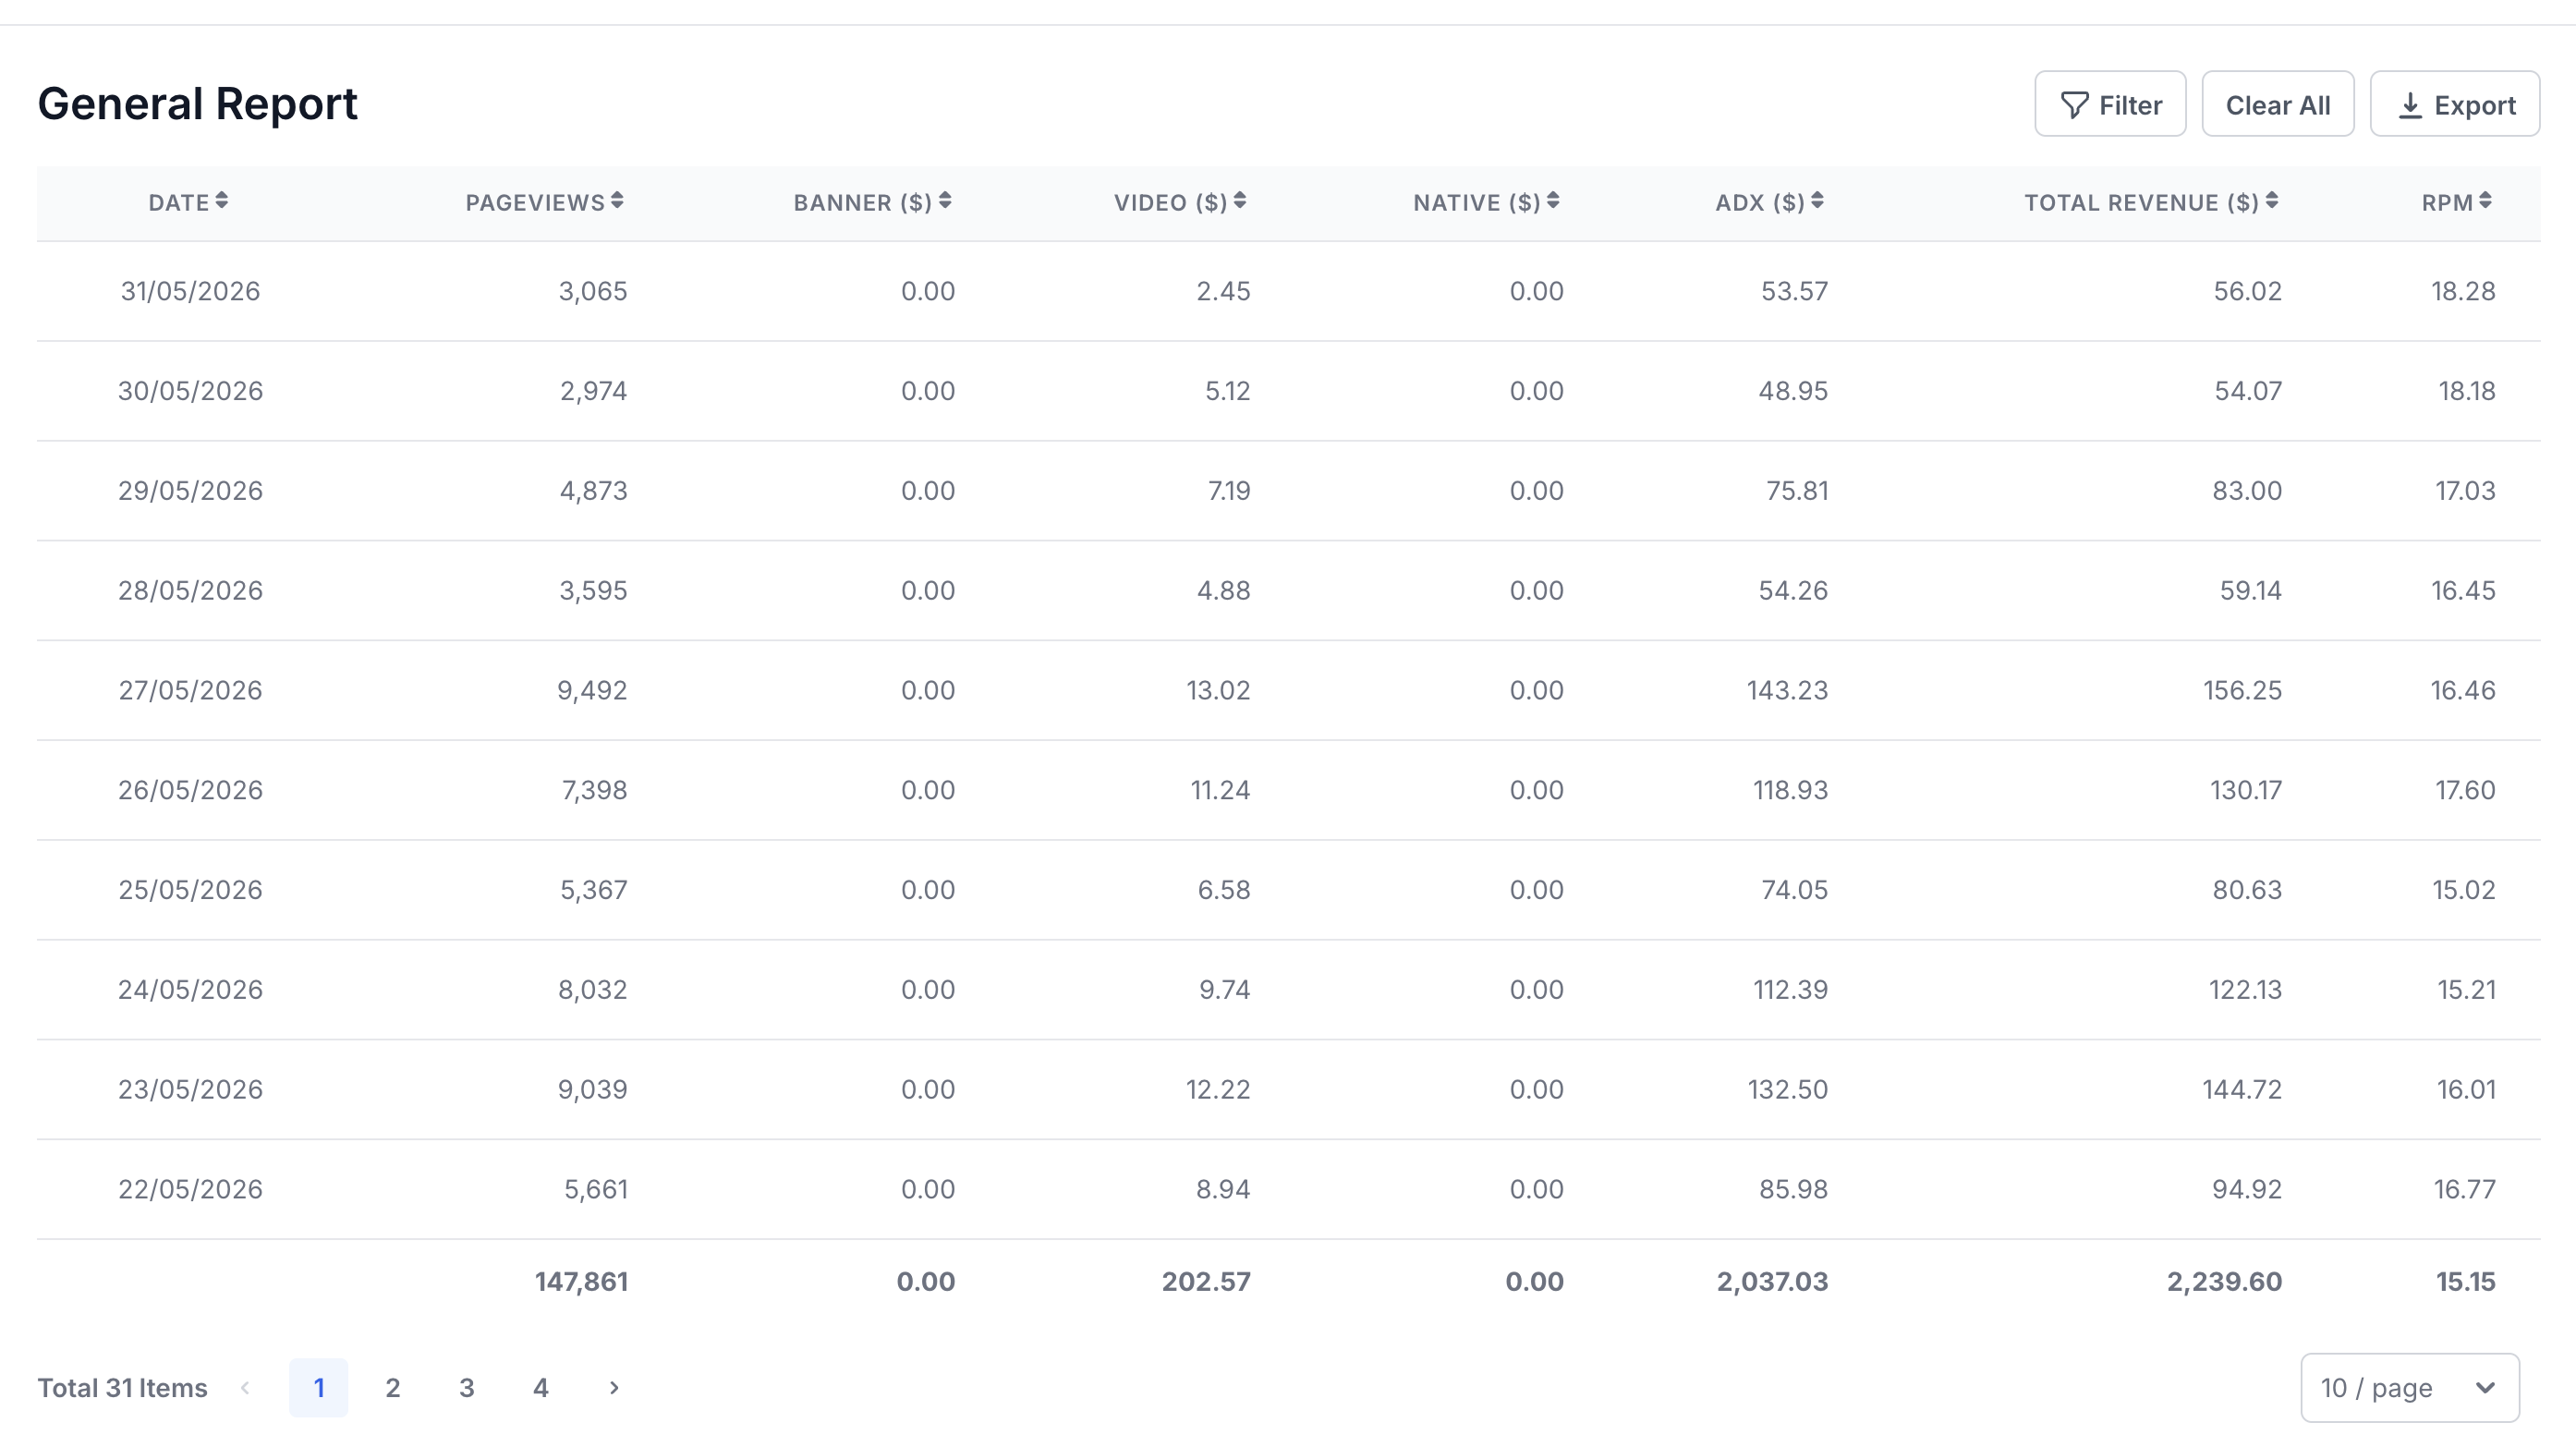
Task: Click the total ADX revenue 2,037.03
Action: (x=1772, y=1282)
